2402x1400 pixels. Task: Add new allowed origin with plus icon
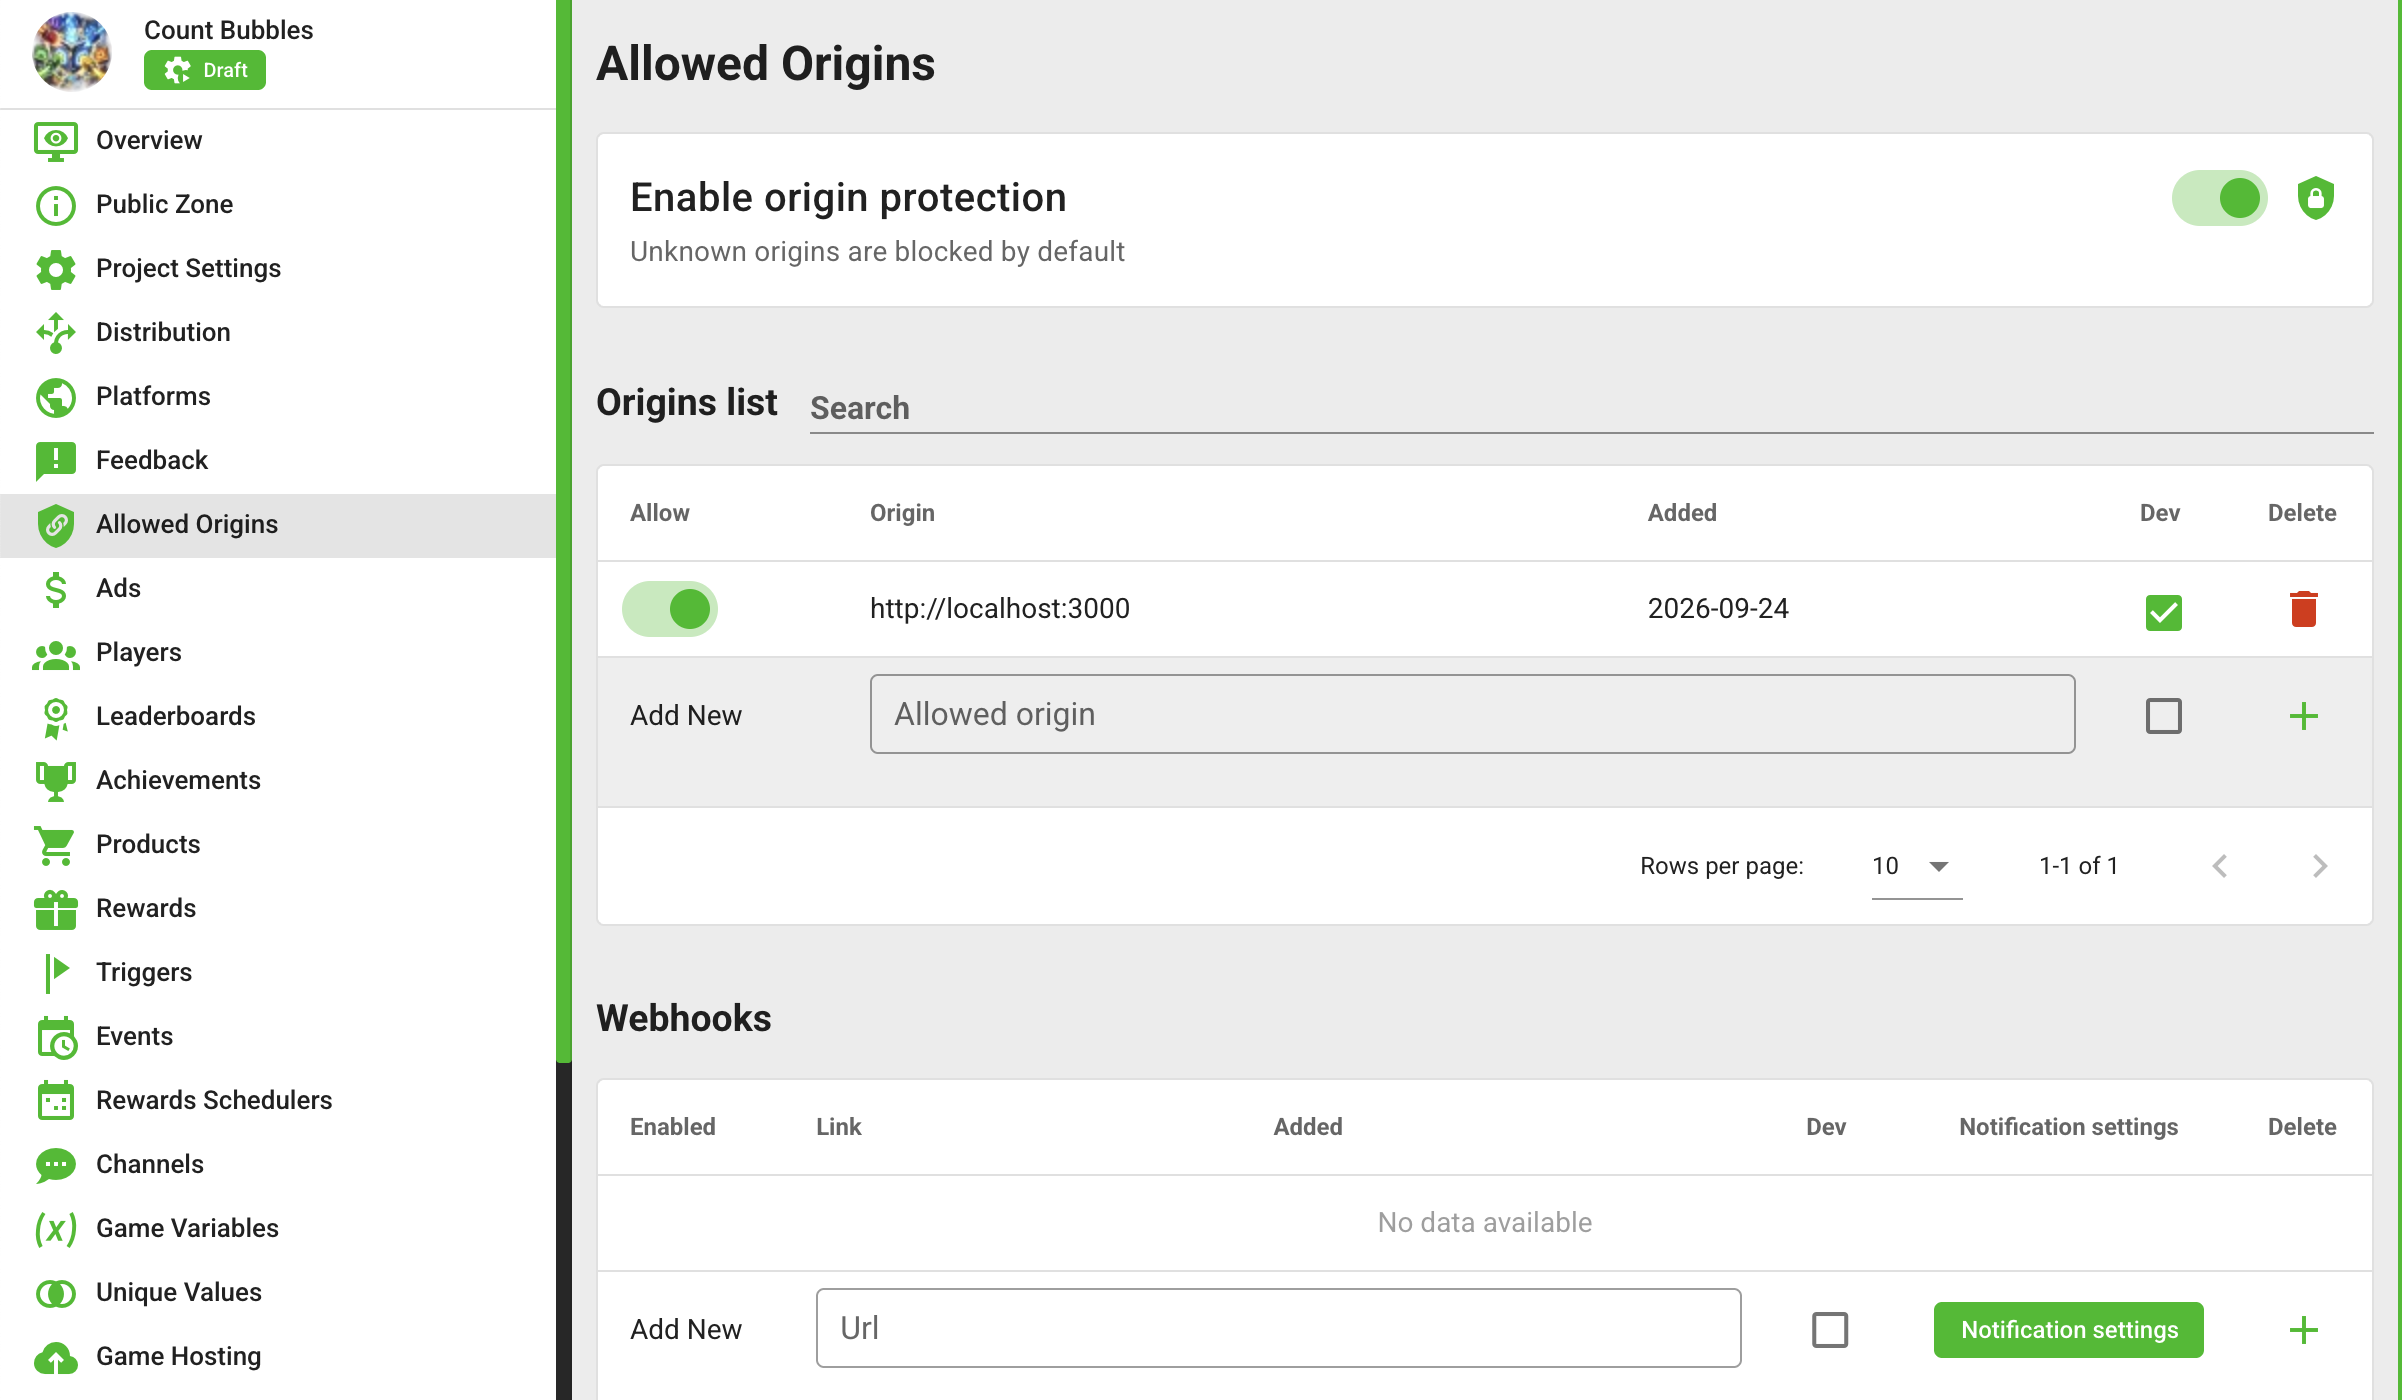point(2304,716)
